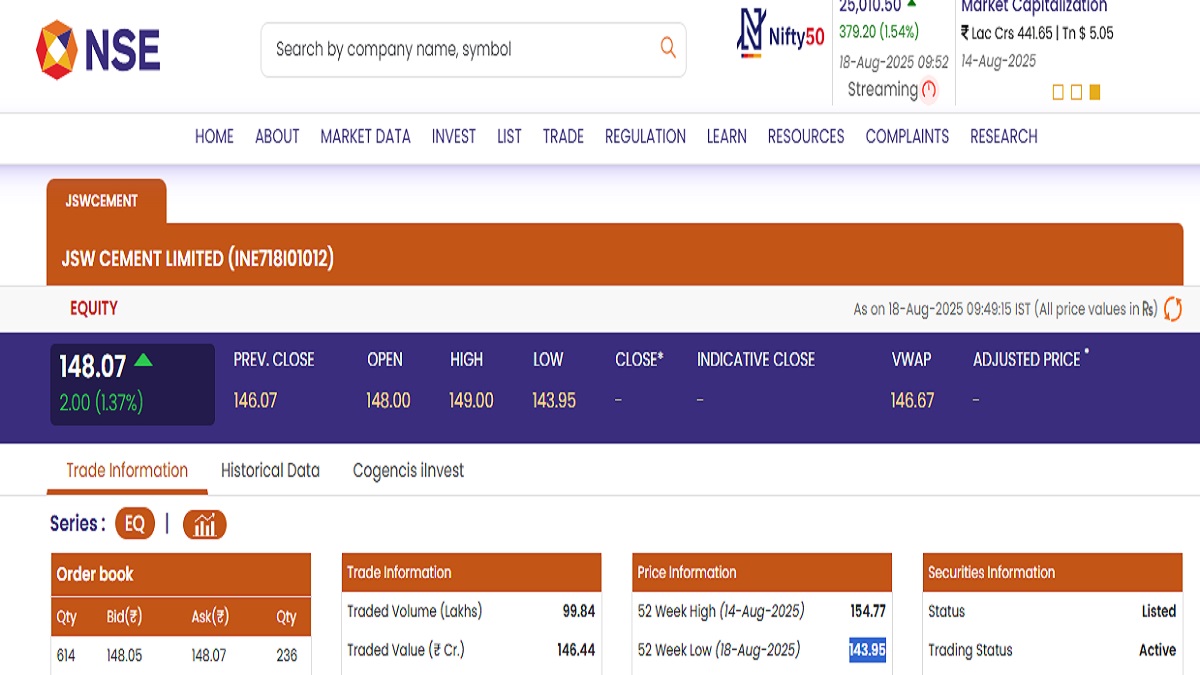
Task: Go to the HOME navigation link
Action: pos(214,137)
